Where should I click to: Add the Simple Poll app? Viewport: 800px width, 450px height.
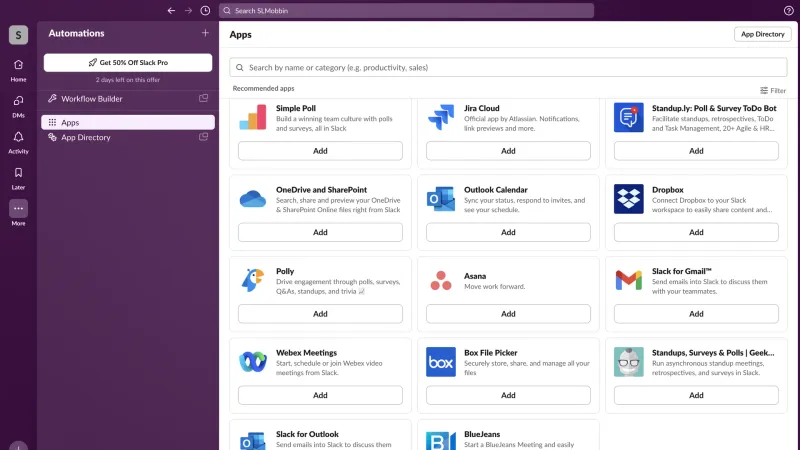click(x=320, y=151)
